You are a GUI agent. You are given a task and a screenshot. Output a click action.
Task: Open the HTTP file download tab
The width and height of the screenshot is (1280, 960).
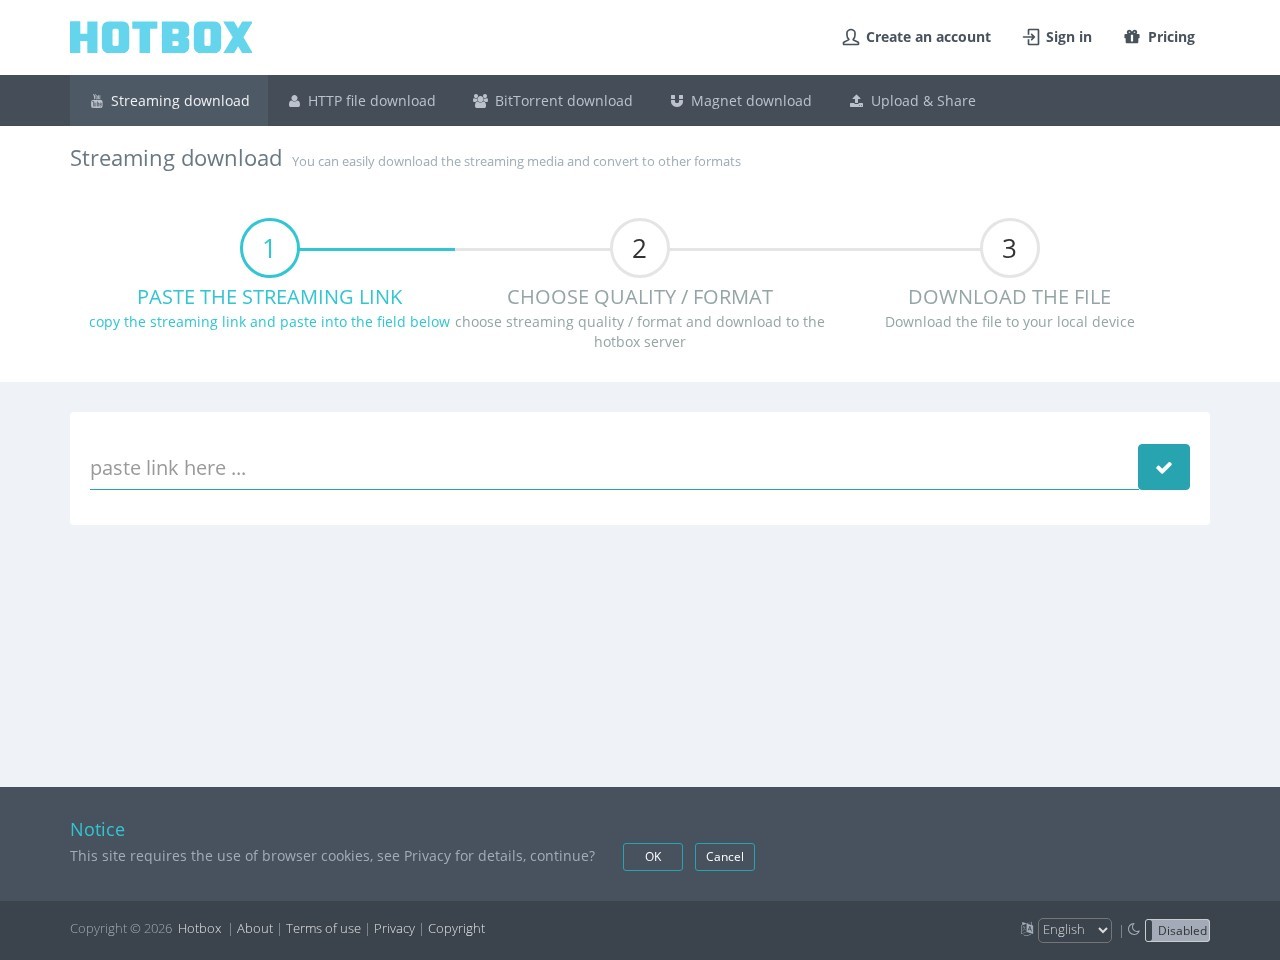362,101
